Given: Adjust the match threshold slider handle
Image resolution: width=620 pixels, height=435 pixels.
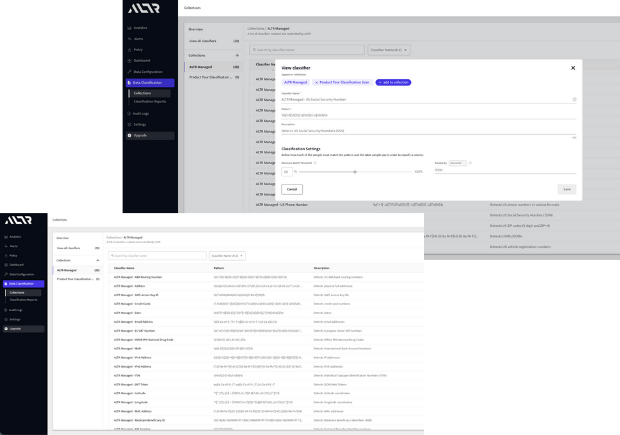Looking at the screenshot, I should (x=354, y=171).
